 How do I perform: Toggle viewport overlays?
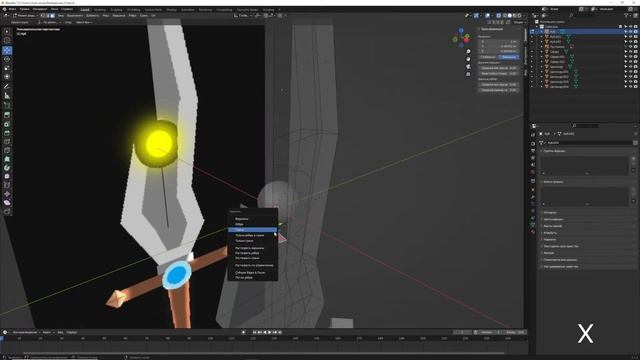tap(487, 16)
